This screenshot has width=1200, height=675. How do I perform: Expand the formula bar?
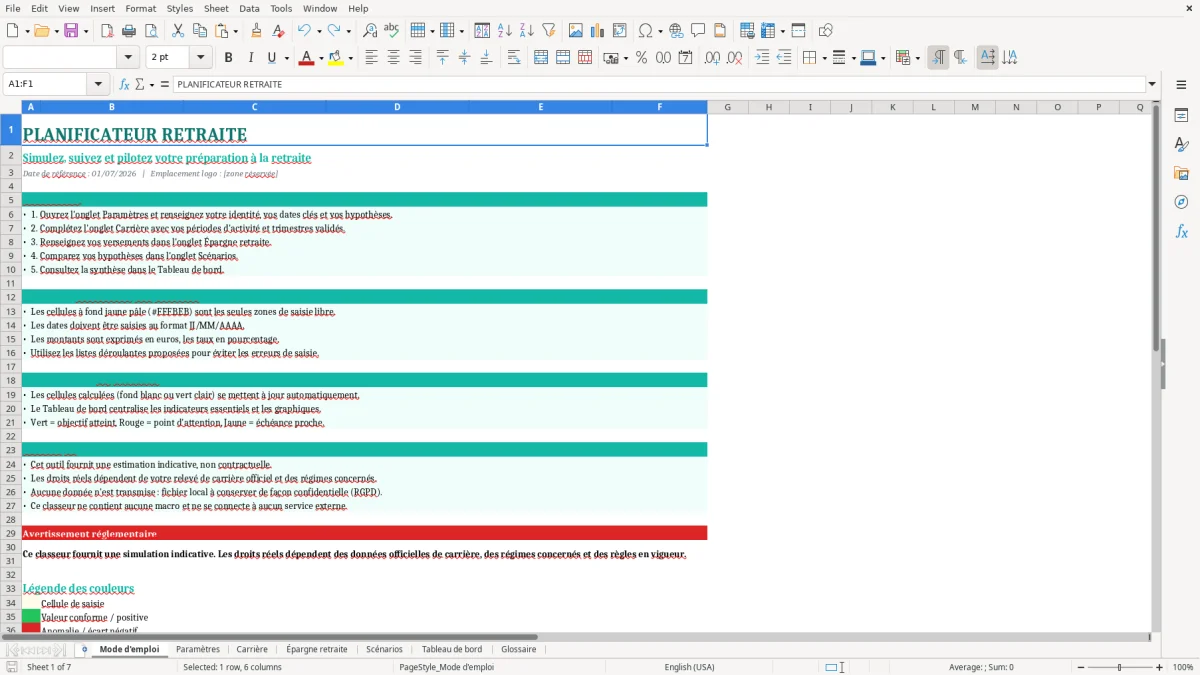[x=1152, y=85]
